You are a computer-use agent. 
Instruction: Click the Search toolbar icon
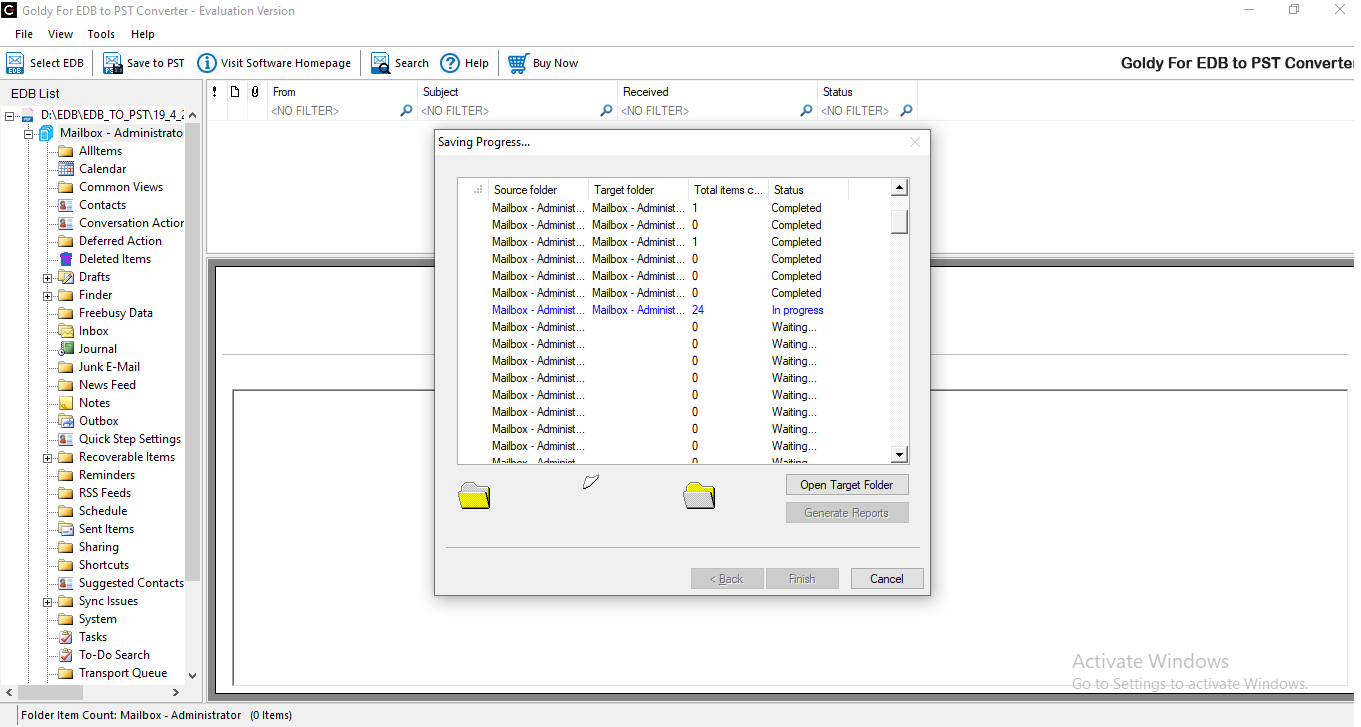click(x=381, y=63)
